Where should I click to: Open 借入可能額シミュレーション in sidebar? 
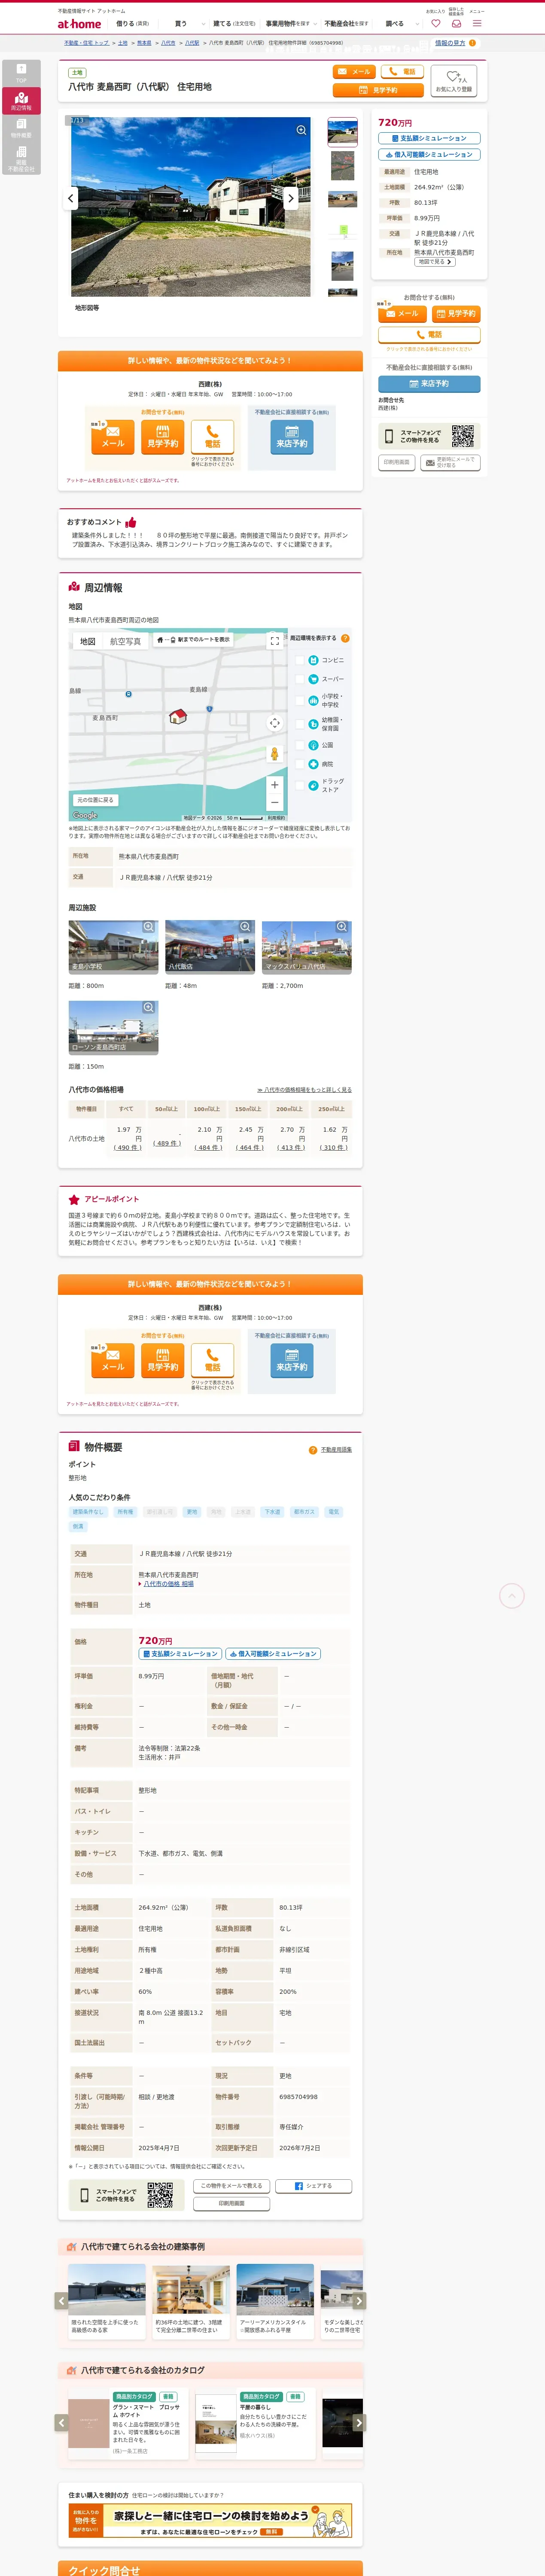429,155
